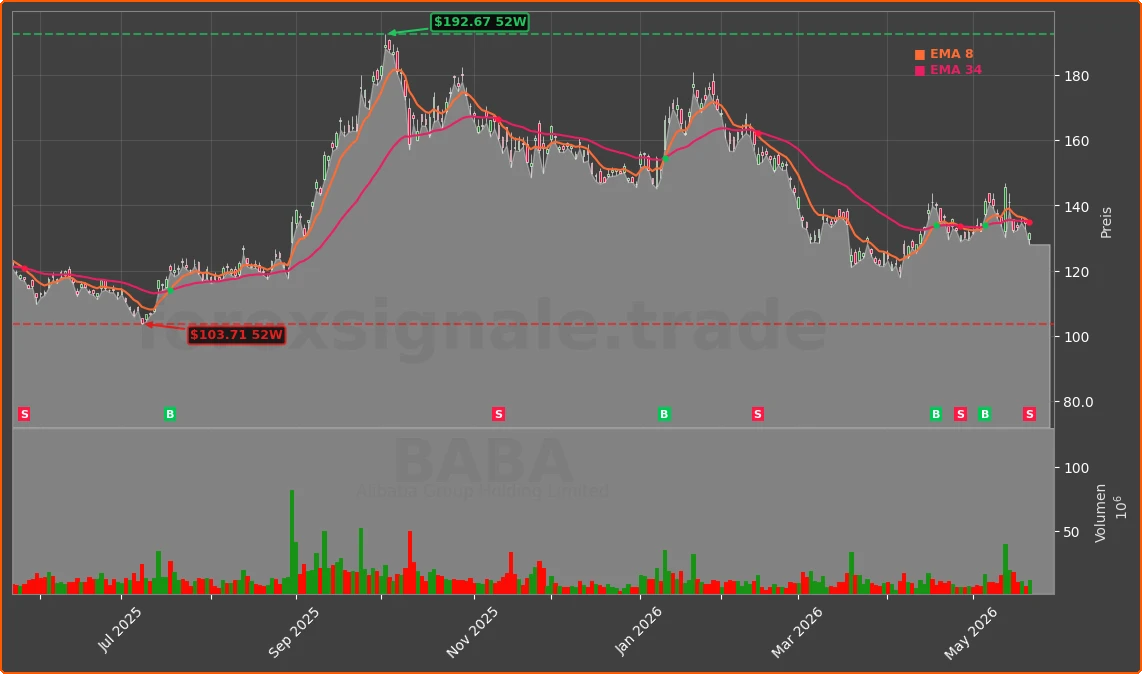The width and height of the screenshot is (1142, 674).
Task: Click the sell signal marker in mid February 2026
Action: click(x=757, y=414)
